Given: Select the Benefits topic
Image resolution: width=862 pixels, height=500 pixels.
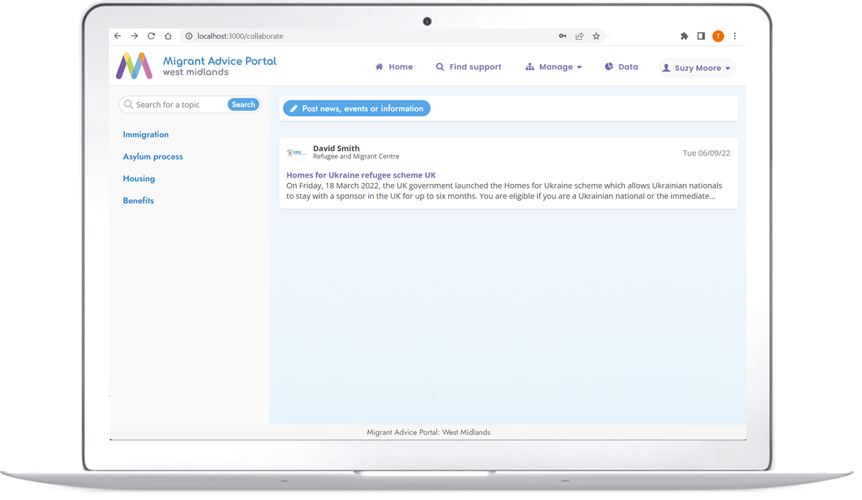Looking at the screenshot, I should point(138,201).
